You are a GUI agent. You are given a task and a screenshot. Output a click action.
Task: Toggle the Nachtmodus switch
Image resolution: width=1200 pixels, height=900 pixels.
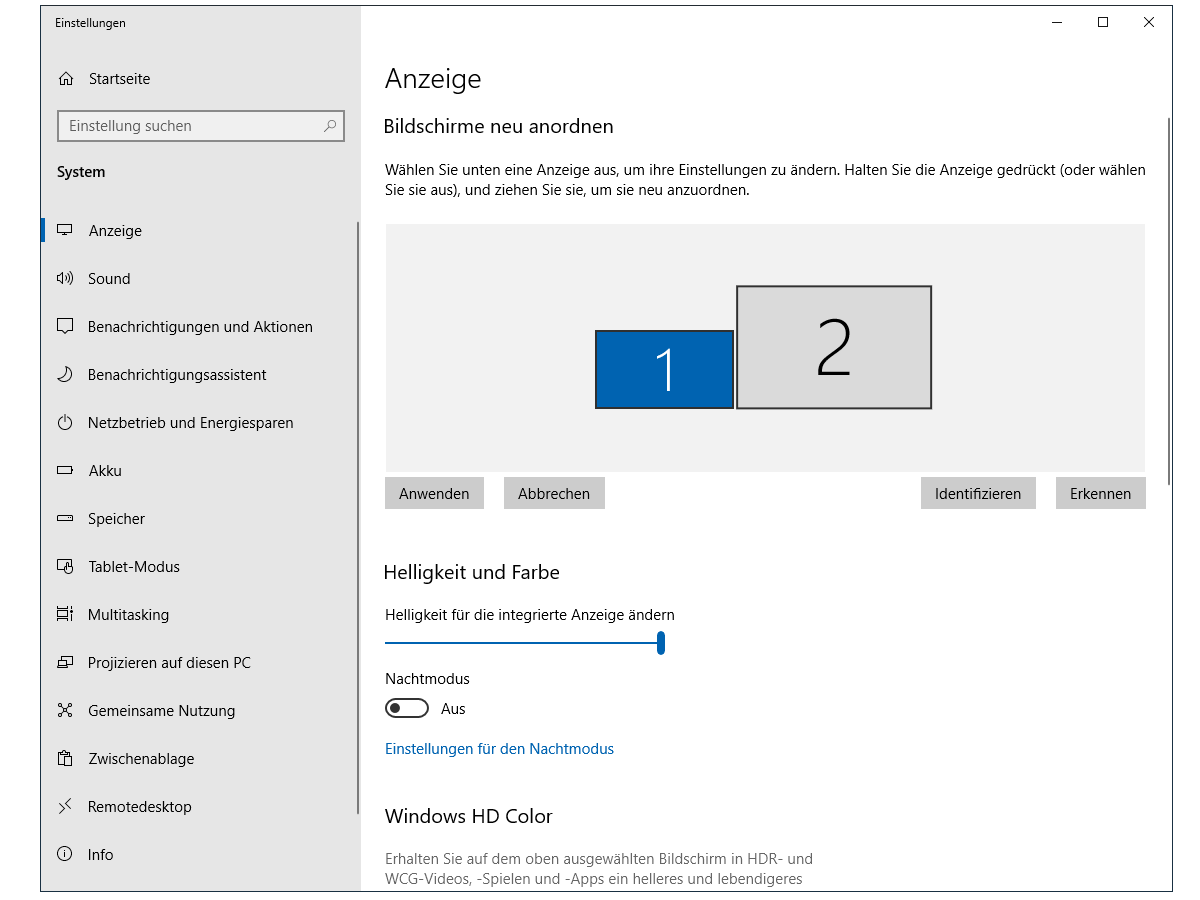(x=406, y=709)
